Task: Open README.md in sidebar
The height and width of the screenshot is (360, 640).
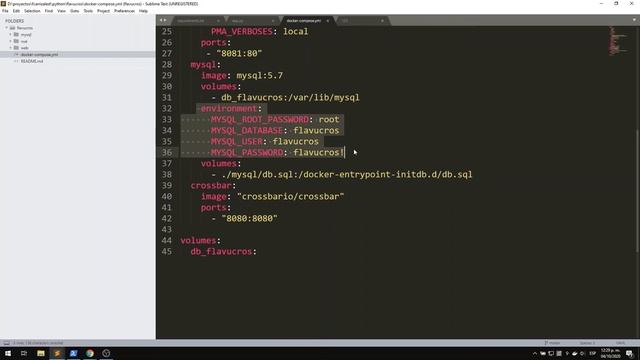Action: (32, 61)
